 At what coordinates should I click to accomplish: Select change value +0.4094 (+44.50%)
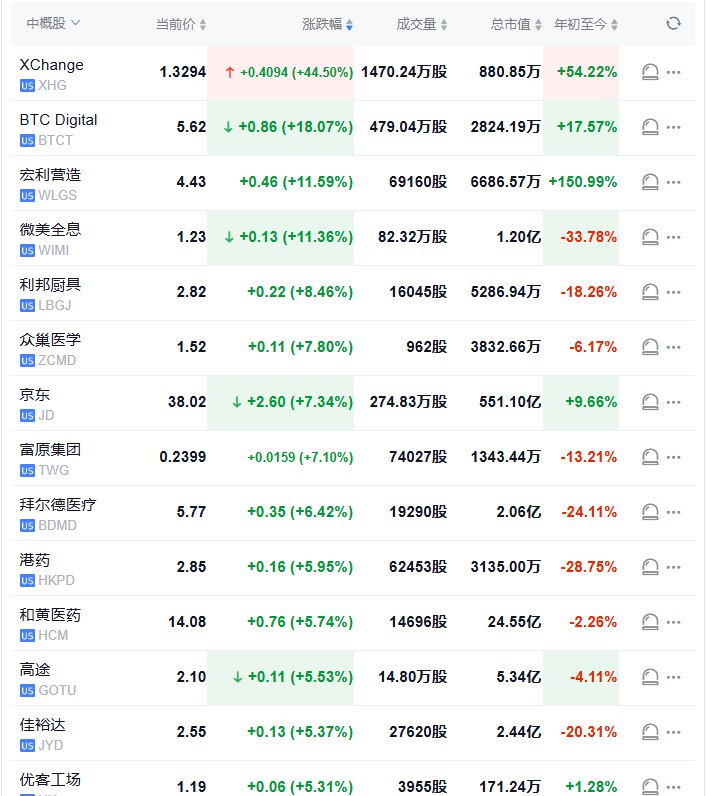point(296,72)
